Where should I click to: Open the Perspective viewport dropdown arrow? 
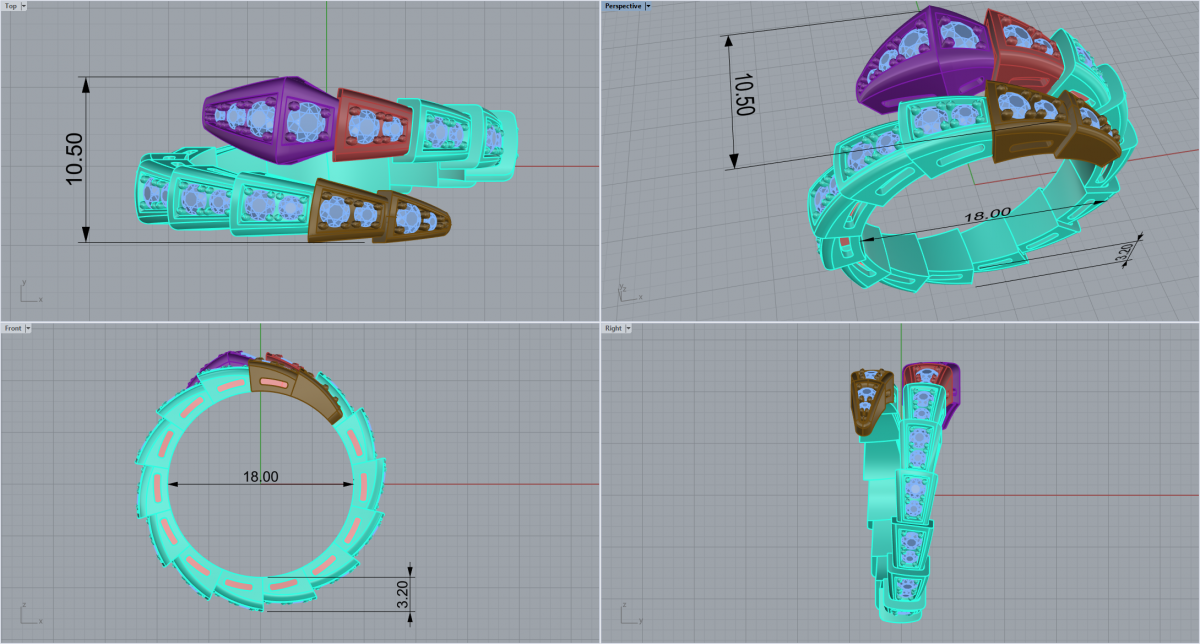point(648,6)
